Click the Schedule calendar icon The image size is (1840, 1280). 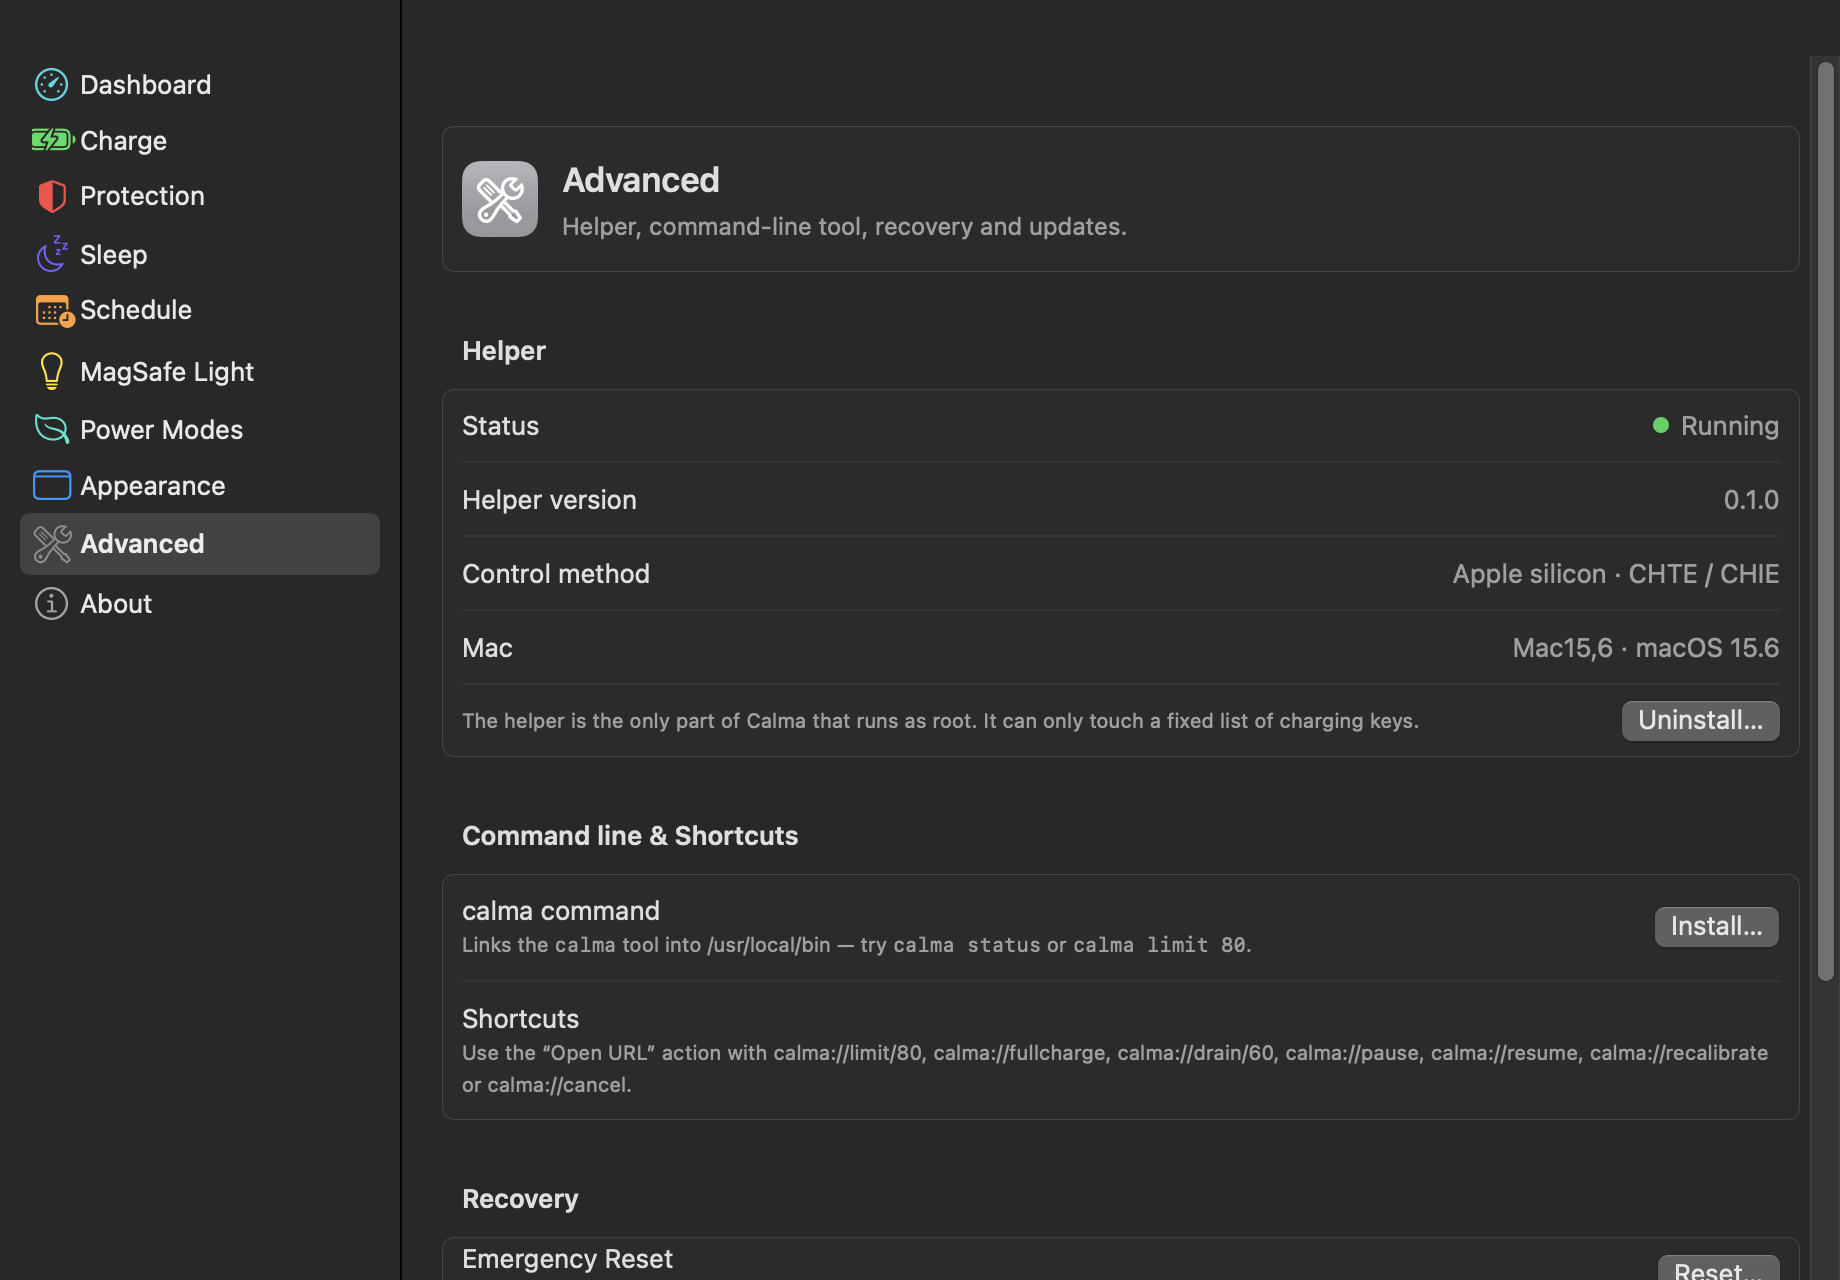pos(54,311)
